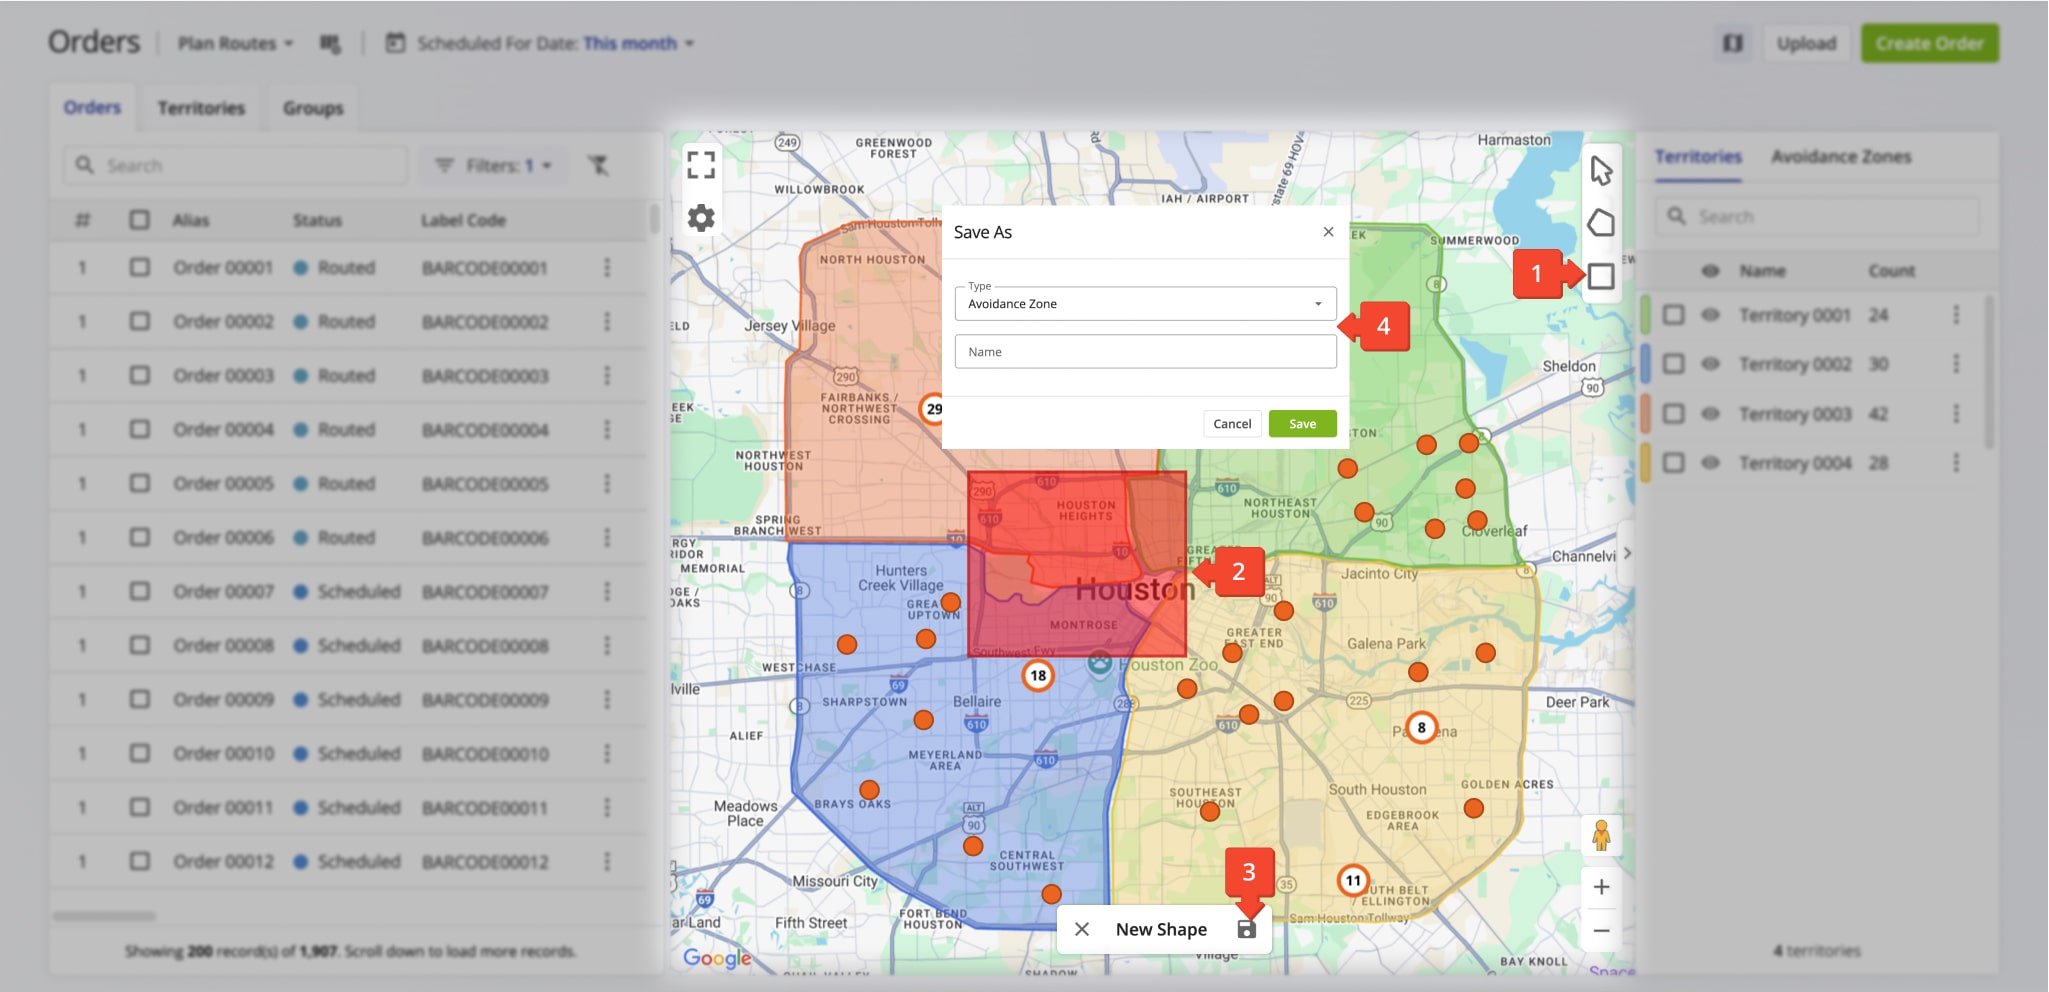The height and width of the screenshot is (992, 2049).
Task: Open the Filters: 1 dropdown
Action: tap(493, 166)
